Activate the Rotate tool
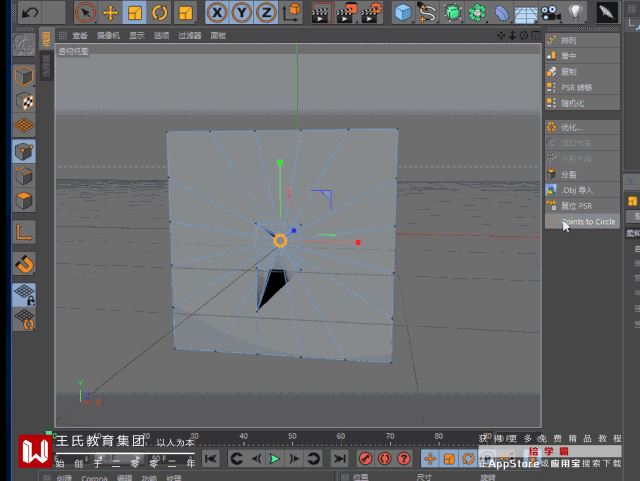The width and height of the screenshot is (640, 481). pyautogui.click(x=160, y=13)
